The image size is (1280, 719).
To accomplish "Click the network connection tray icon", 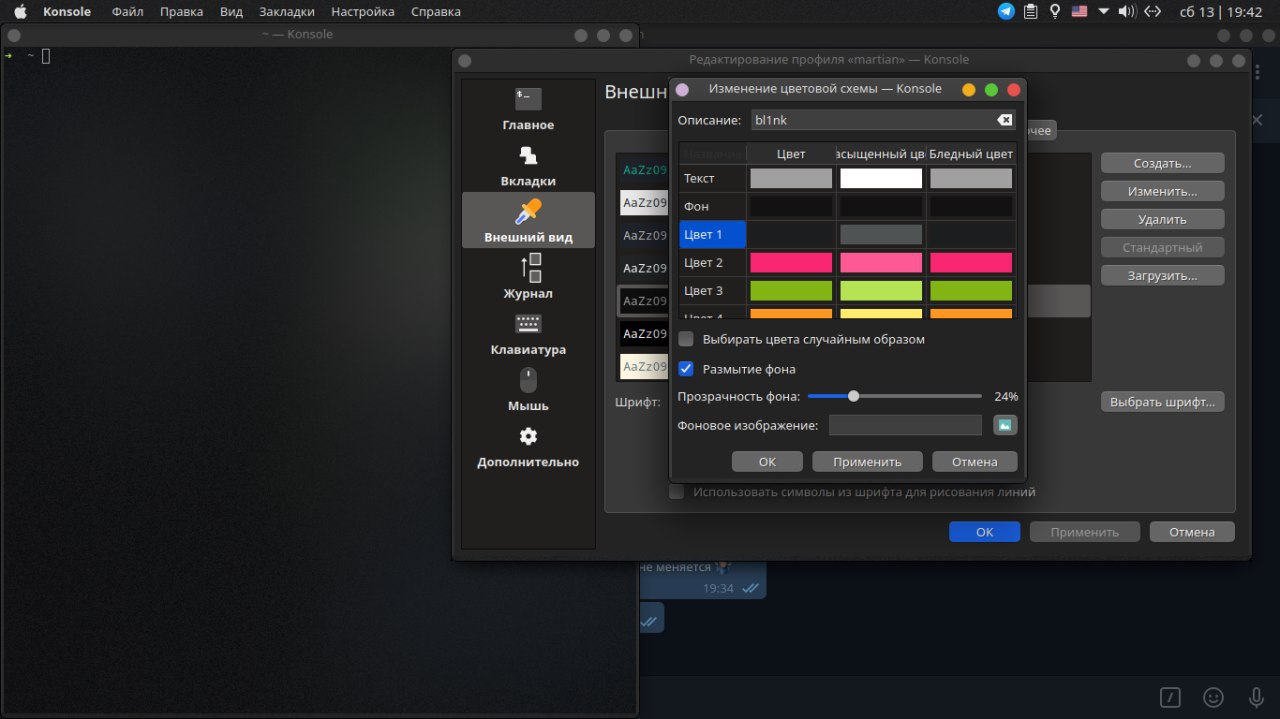I will pyautogui.click(x=1152, y=12).
